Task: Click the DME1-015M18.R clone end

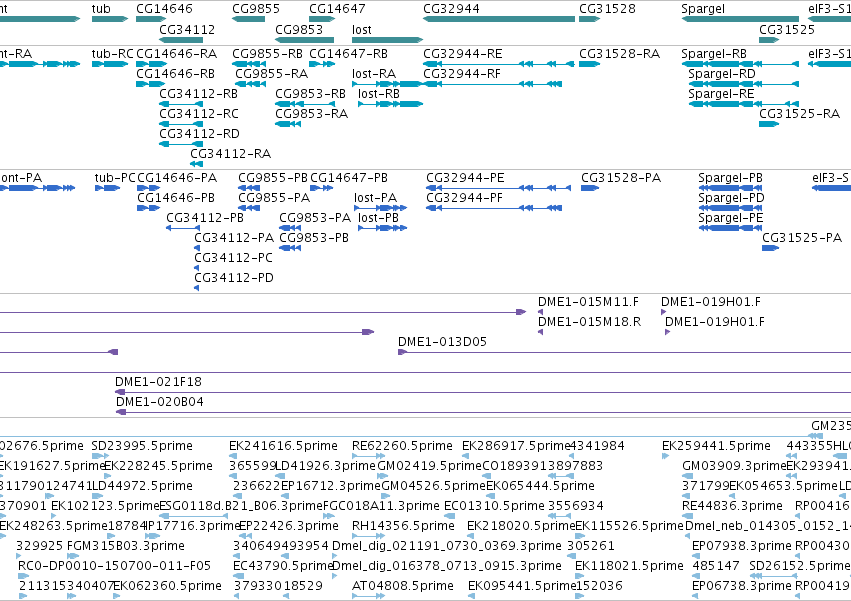Action: [x=589, y=322]
